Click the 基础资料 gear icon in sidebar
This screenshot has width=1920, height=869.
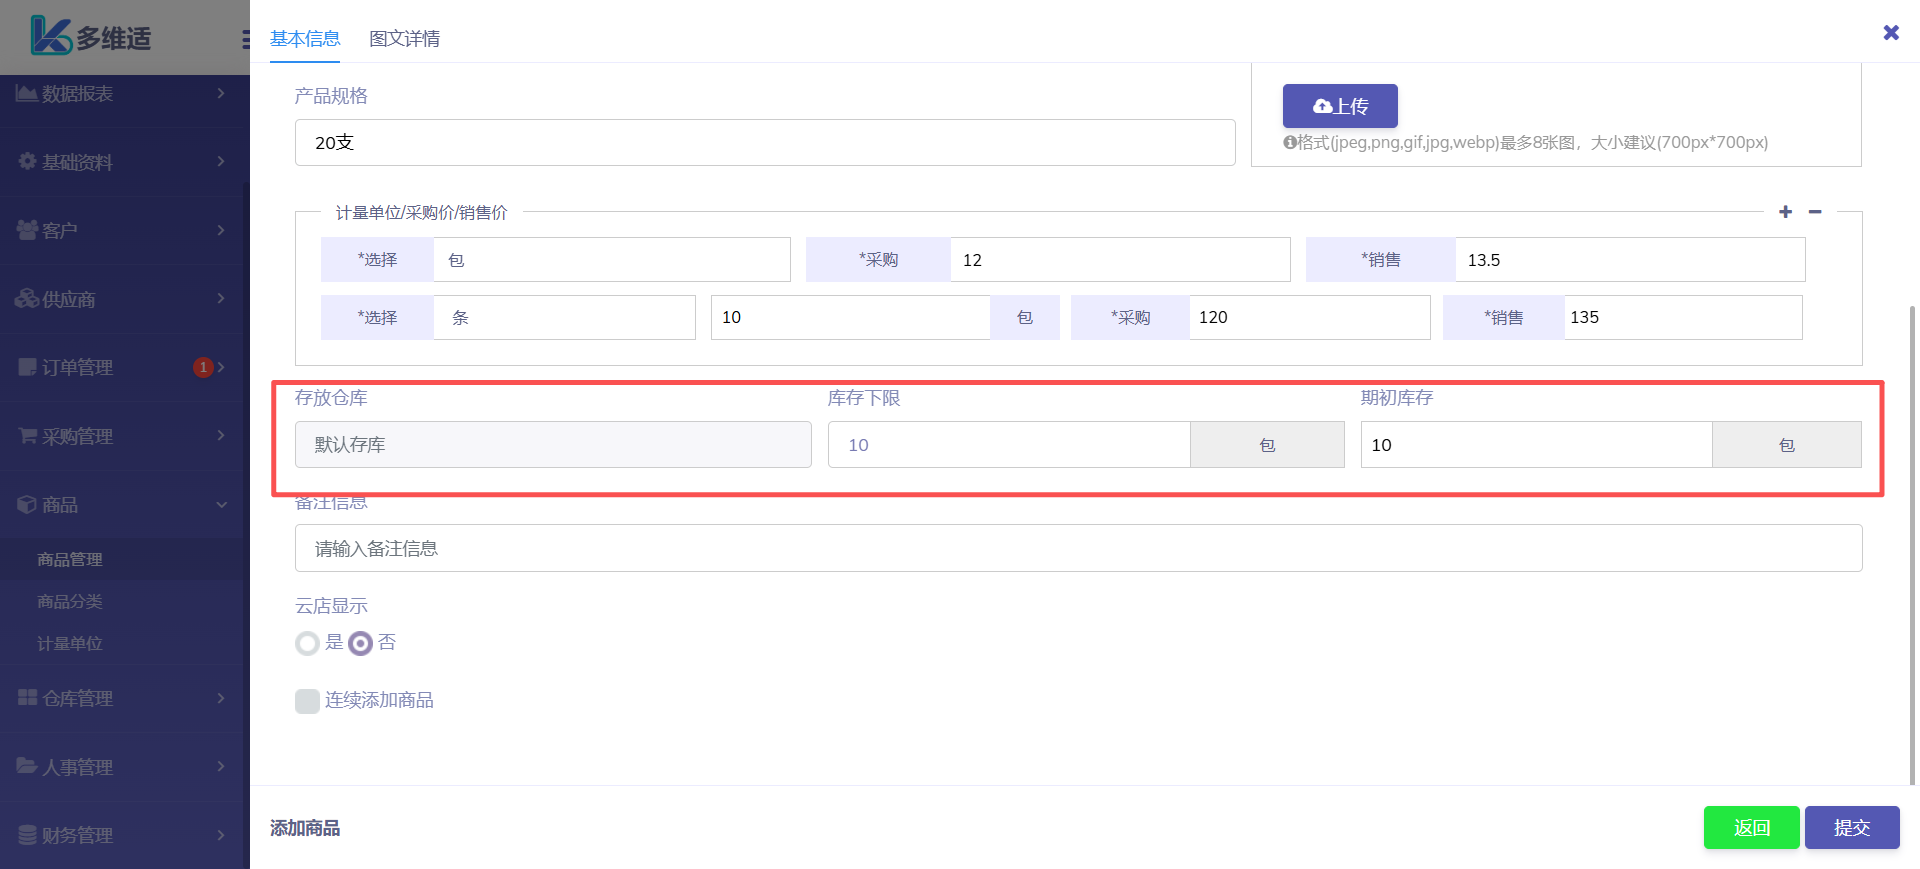pos(27,161)
